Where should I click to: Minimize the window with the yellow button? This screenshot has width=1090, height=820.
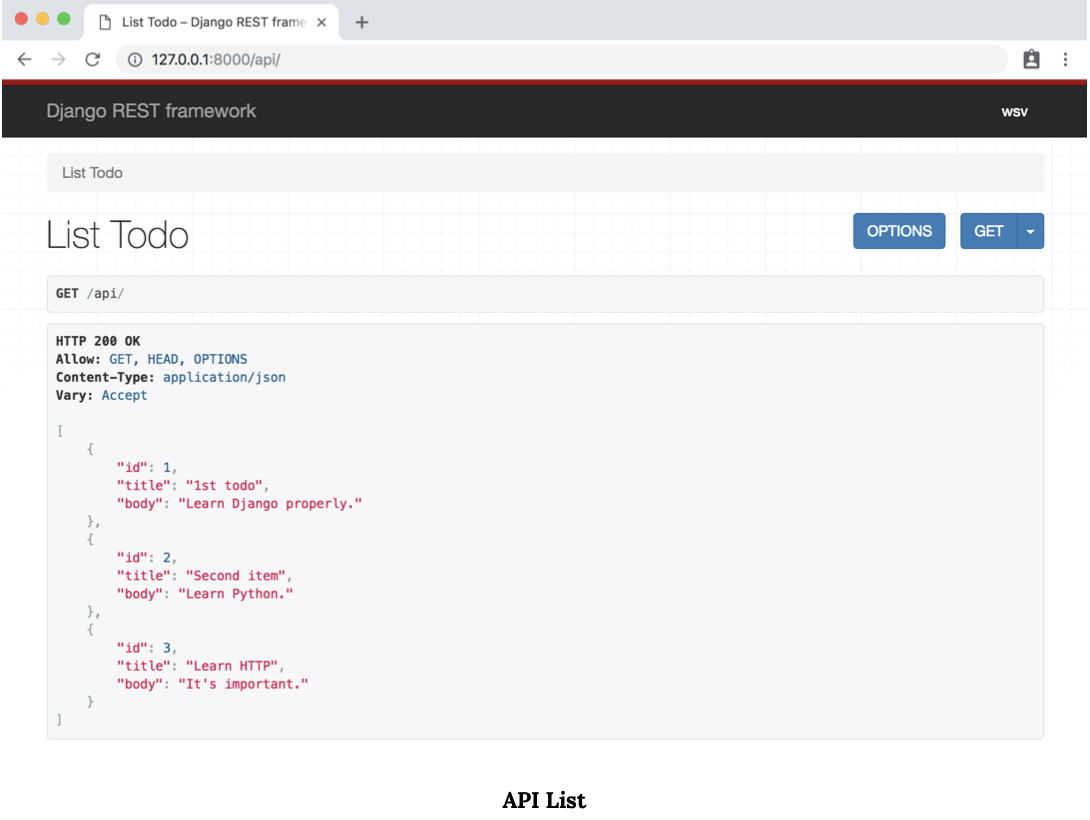coord(42,19)
